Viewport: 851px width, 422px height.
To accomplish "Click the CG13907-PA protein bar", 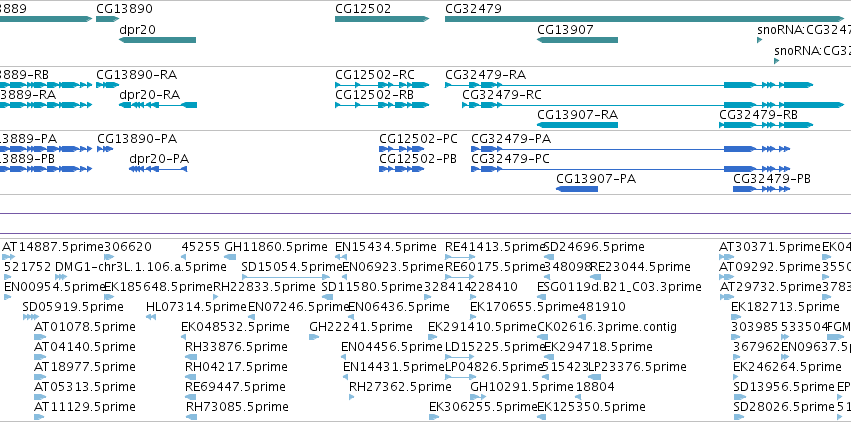I will [x=577, y=189].
